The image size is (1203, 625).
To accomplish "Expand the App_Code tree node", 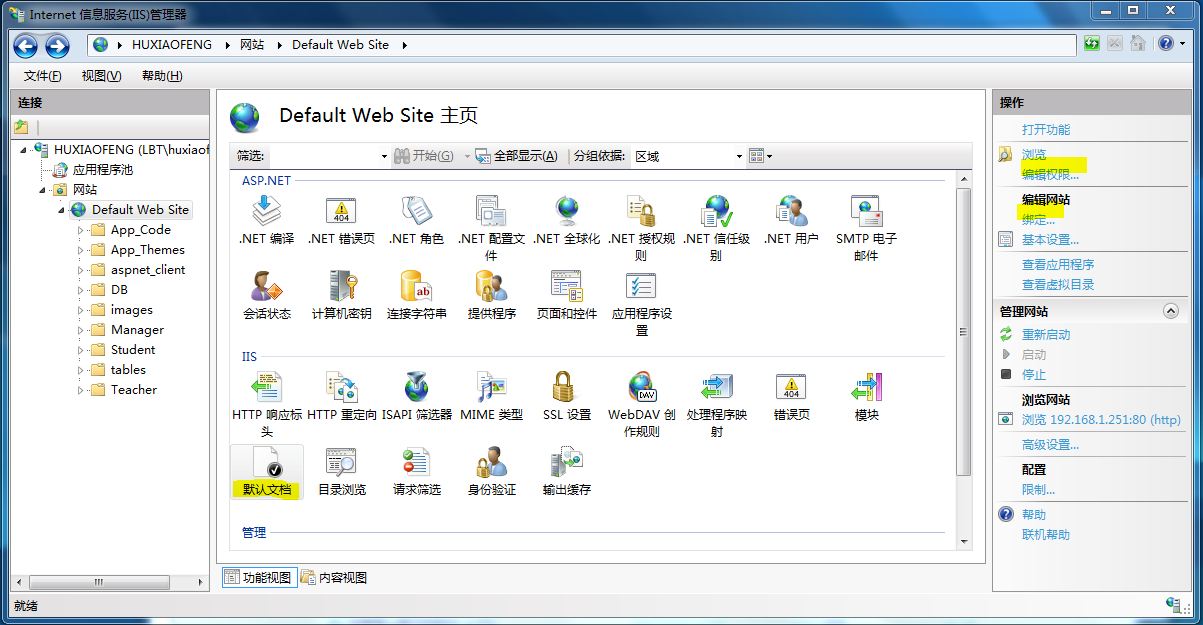I will tap(81, 229).
